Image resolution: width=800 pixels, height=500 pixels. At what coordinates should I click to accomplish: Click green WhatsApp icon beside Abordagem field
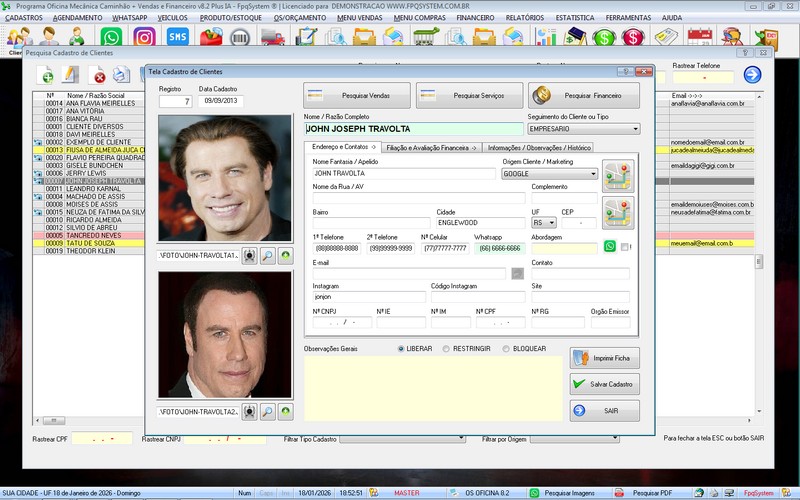[x=610, y=246]
